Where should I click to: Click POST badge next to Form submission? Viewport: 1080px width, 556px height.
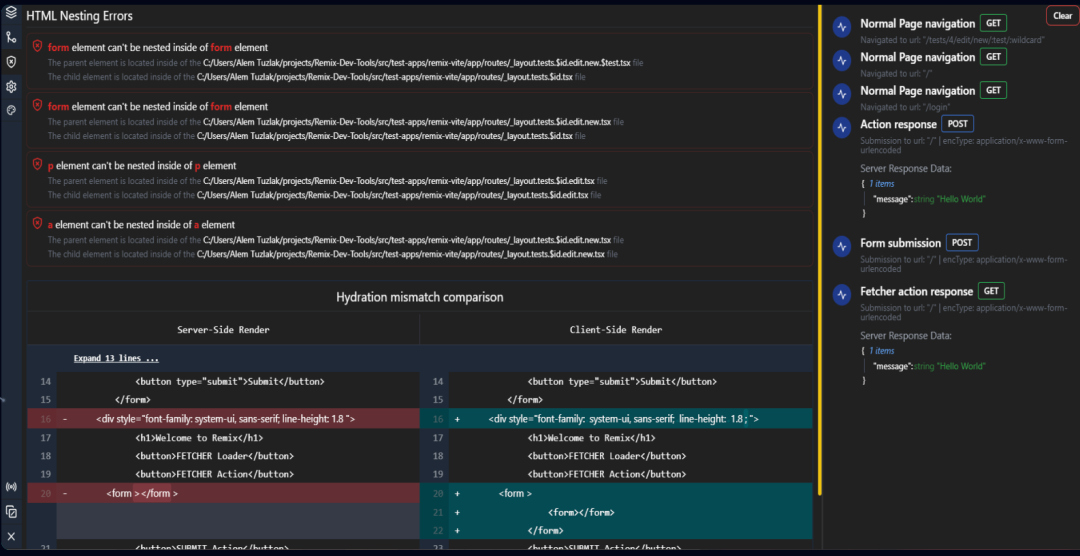click(962, 243)
